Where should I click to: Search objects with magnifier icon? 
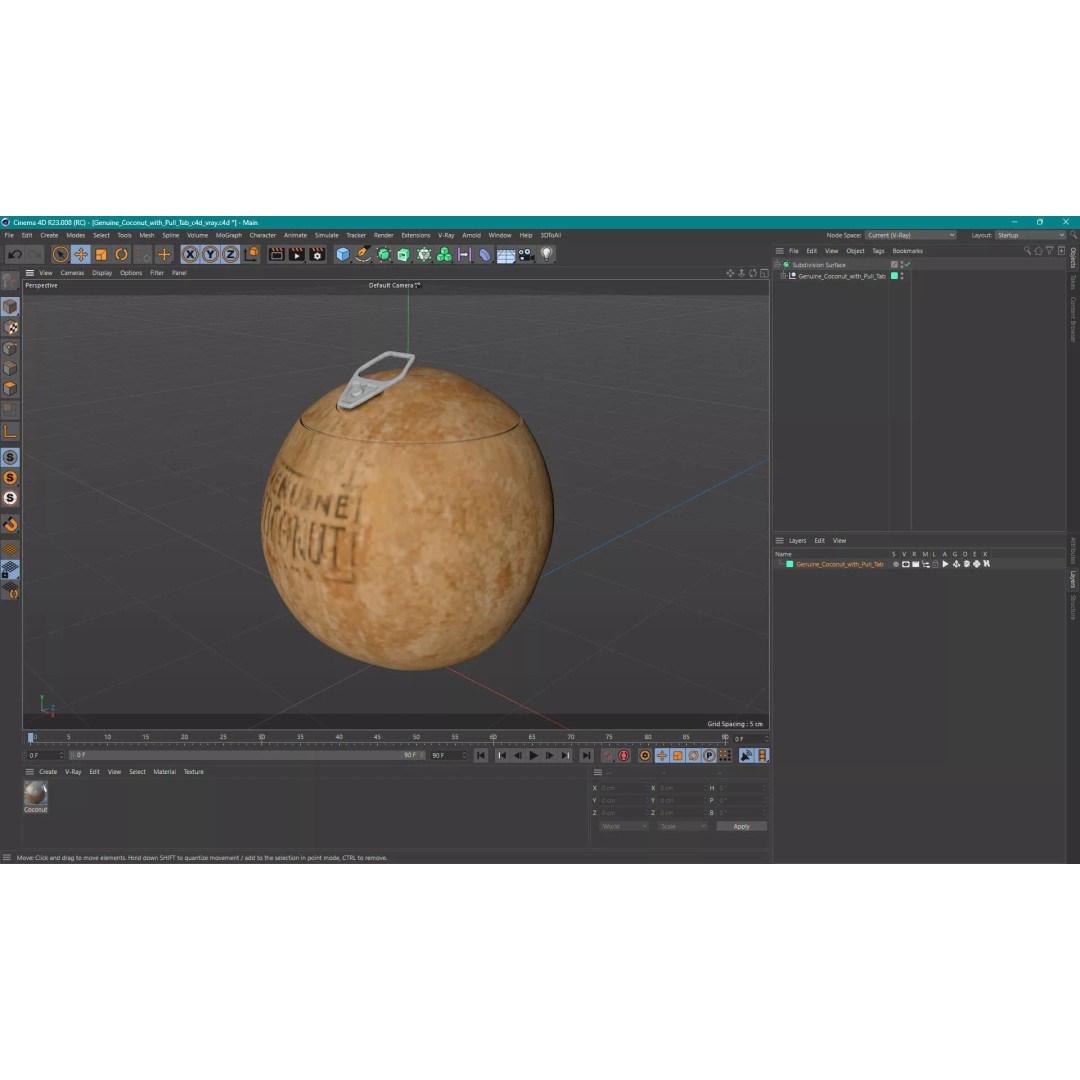(1027, 251)
